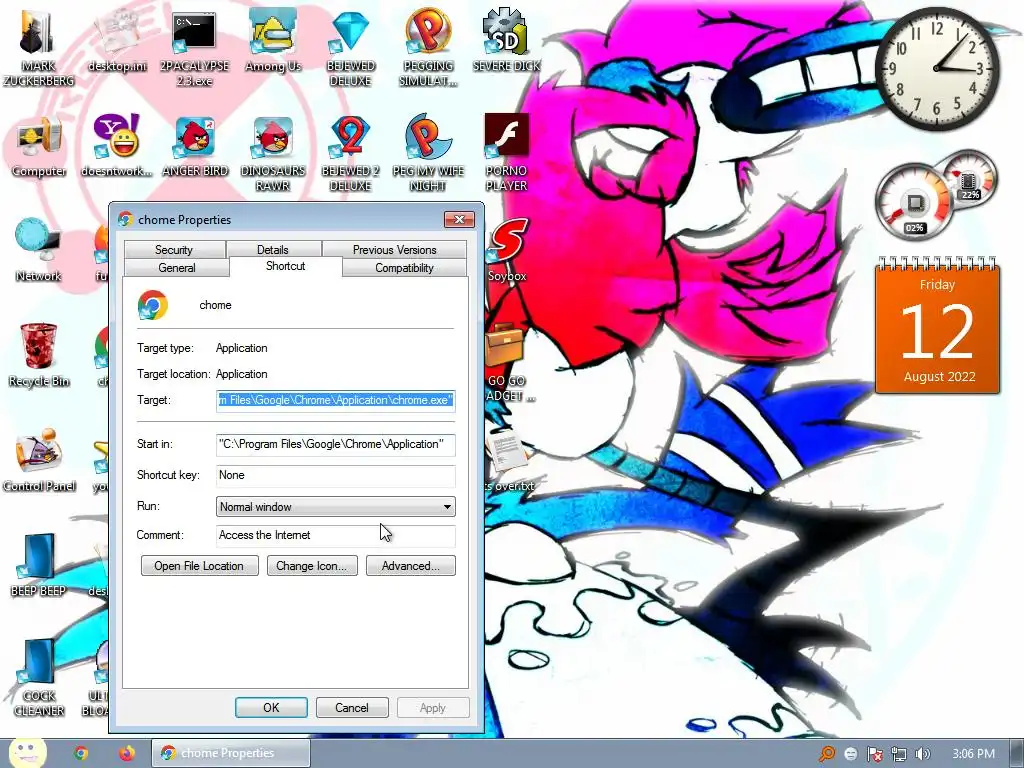Click the Open File Location button
This screenshot has height=768, width=1024.
199,566
